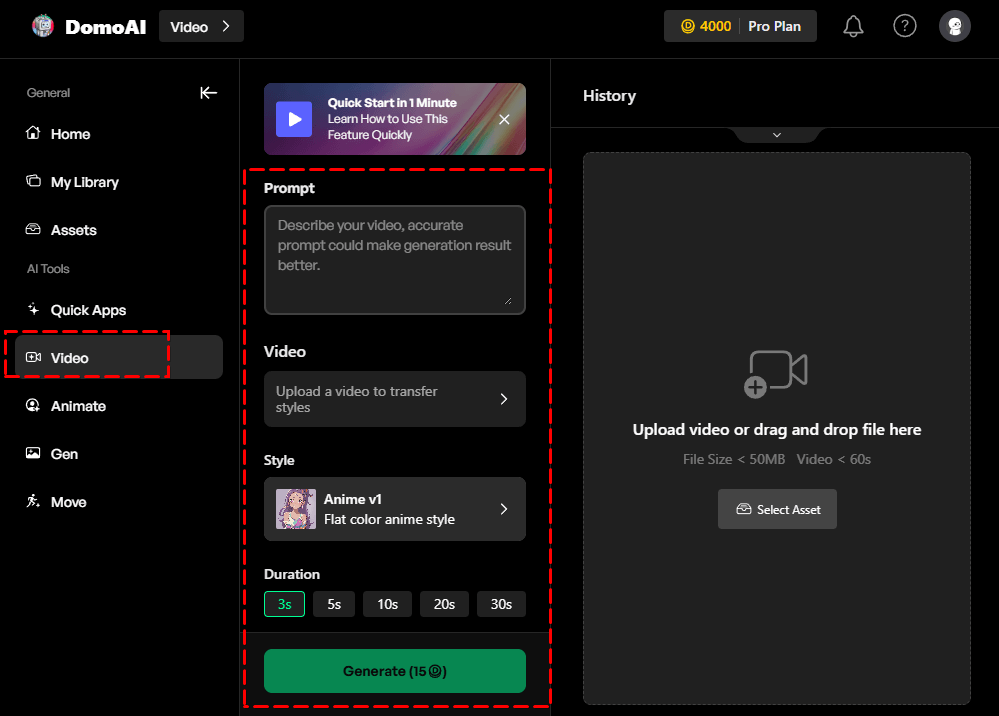Viewport: 999px width, 716px height.
Task: Play the Quick Start tutorial video
Action: pos(294,119)
